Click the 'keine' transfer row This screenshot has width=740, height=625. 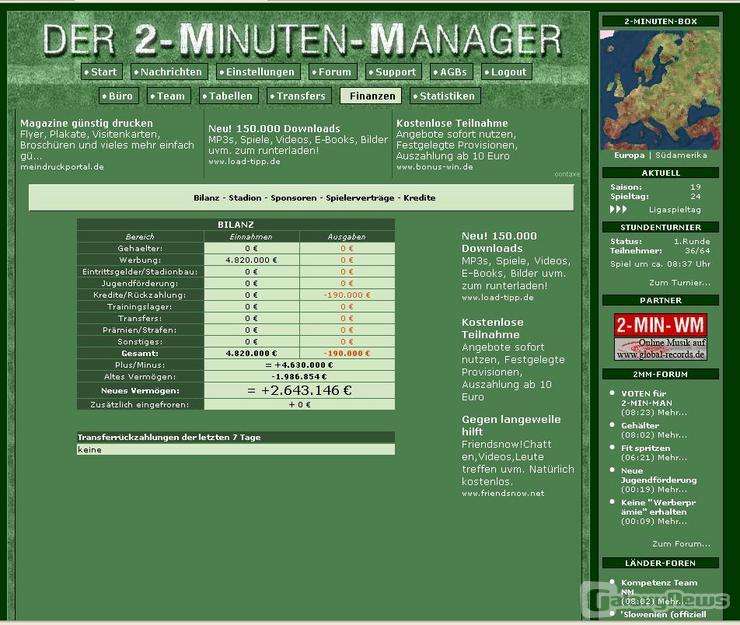coord(235,450)
